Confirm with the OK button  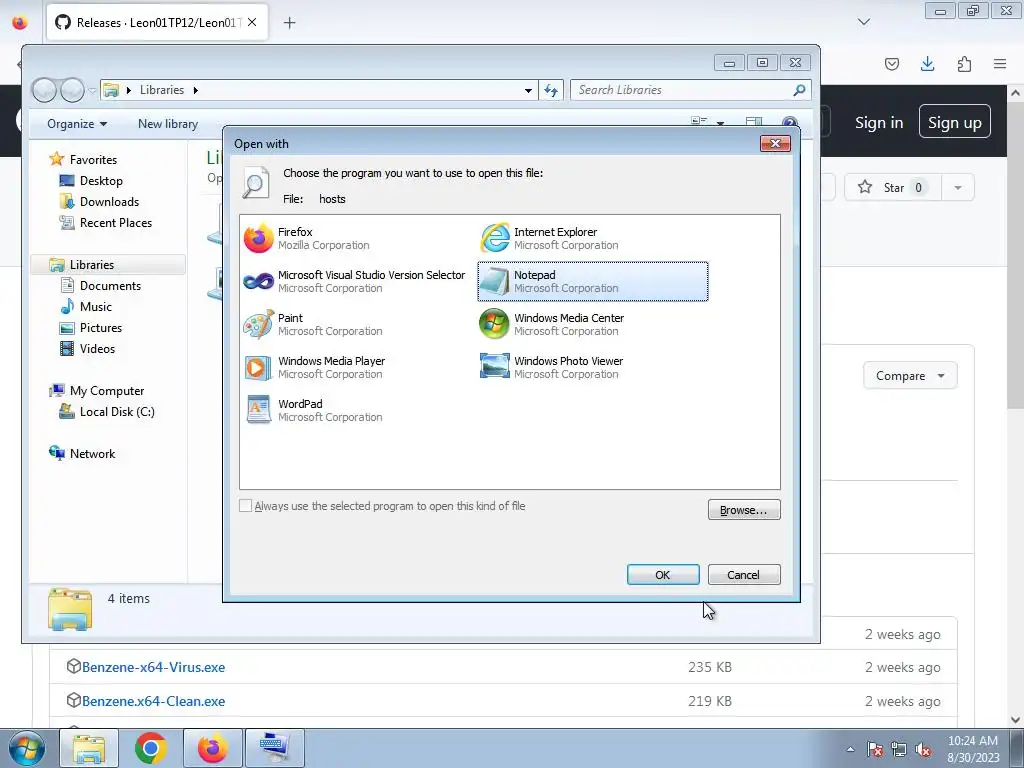[x=663, y=575]
